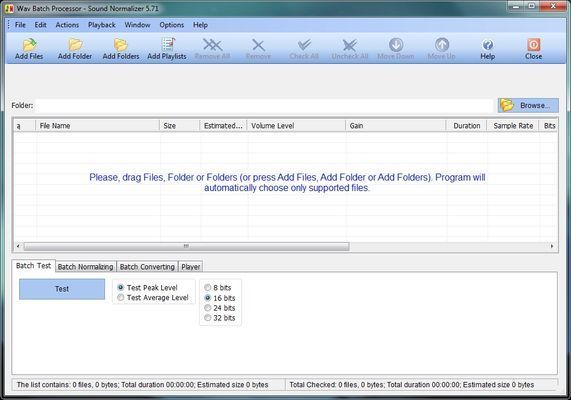Open Help from the toolbar
This screenshot has height=400, width=571.
(488, 49)
